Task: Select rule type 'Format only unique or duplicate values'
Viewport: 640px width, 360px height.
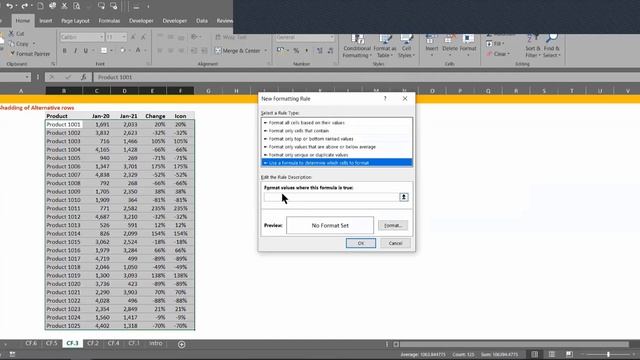Action: (x=337, y=155)
